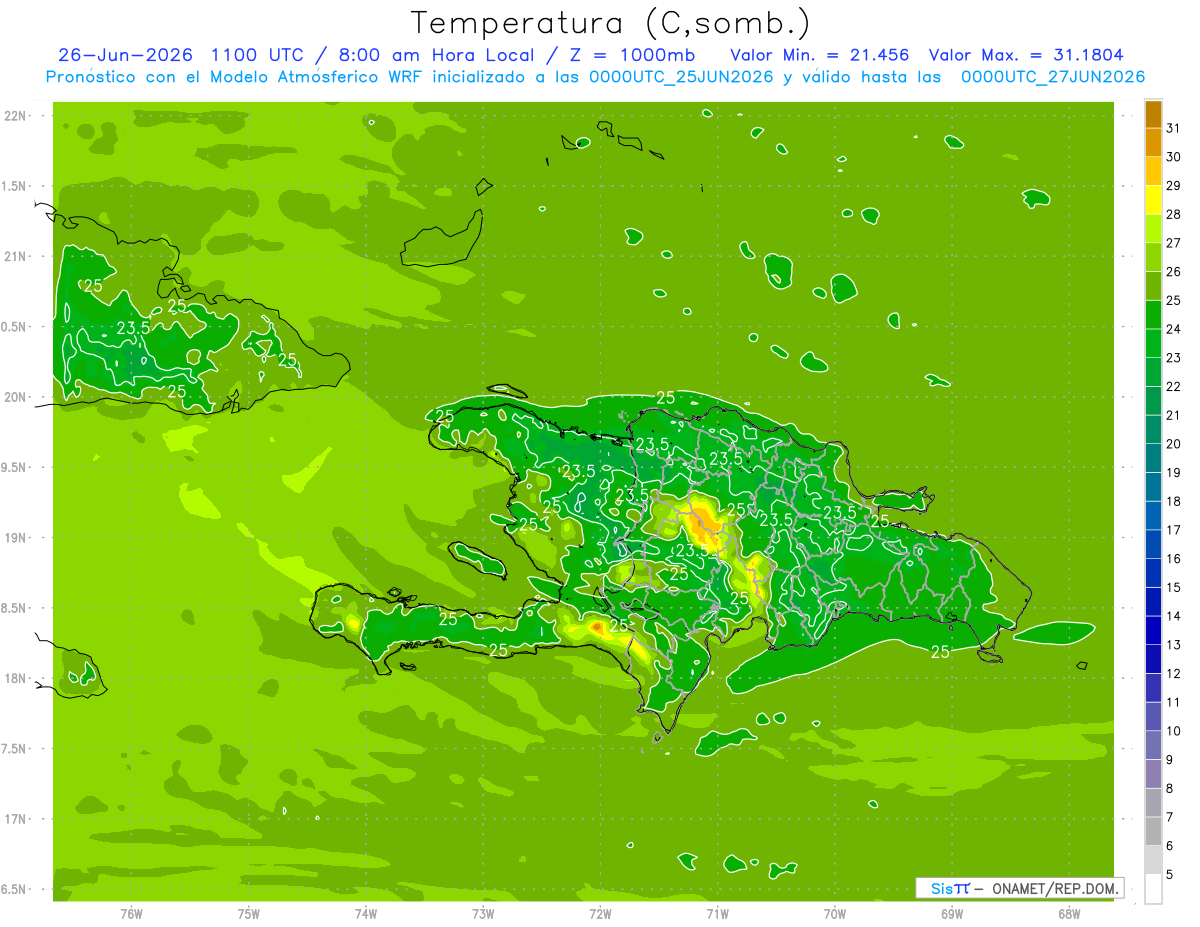This screenshot has height=927, width=1200.
Task: Click the colorbar label "10"
Action: 1173,731
